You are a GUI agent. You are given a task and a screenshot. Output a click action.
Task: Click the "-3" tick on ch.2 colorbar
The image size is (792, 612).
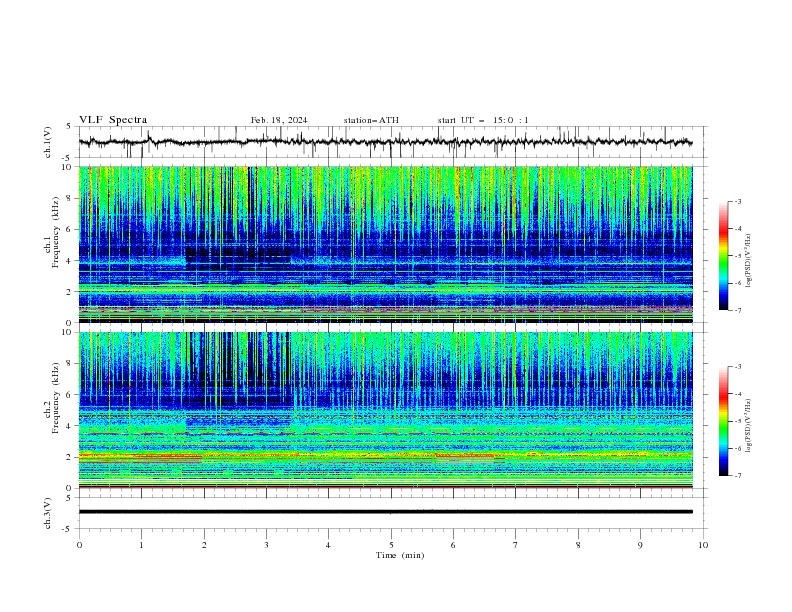(737, 367)
